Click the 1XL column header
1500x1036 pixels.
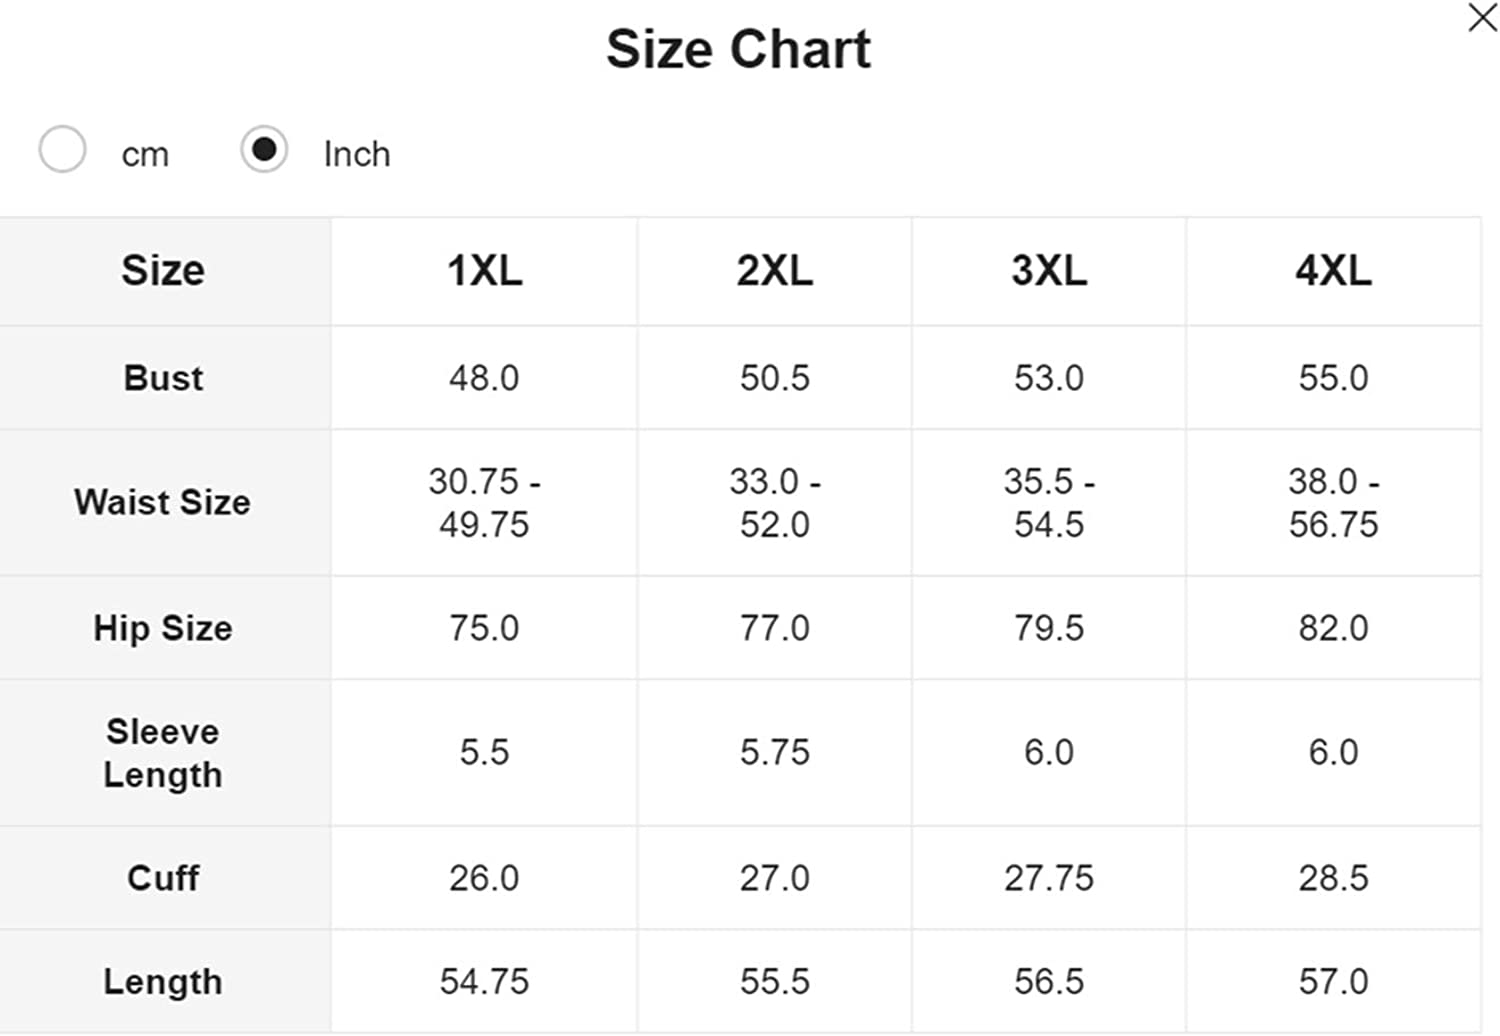(484, 271)
